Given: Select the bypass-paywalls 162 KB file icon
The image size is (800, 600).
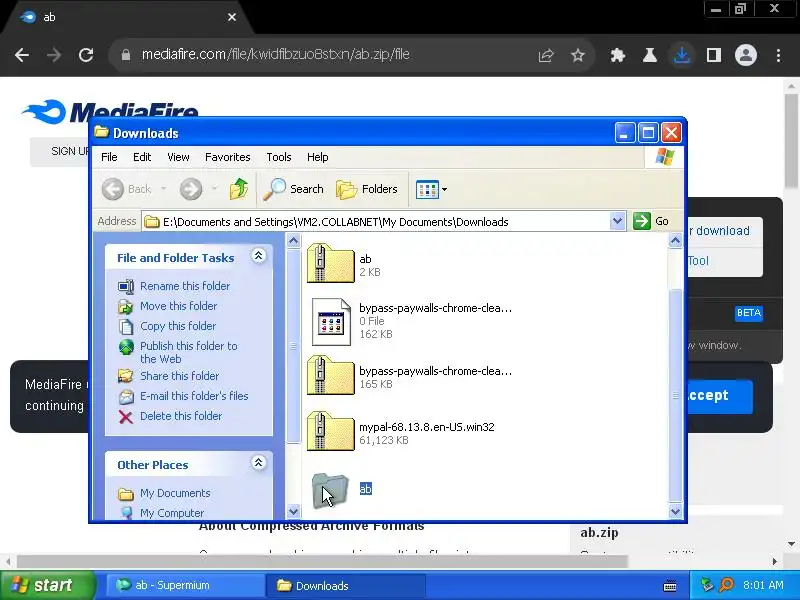Looking at the screenshot, I should click(x=331, y=321).
